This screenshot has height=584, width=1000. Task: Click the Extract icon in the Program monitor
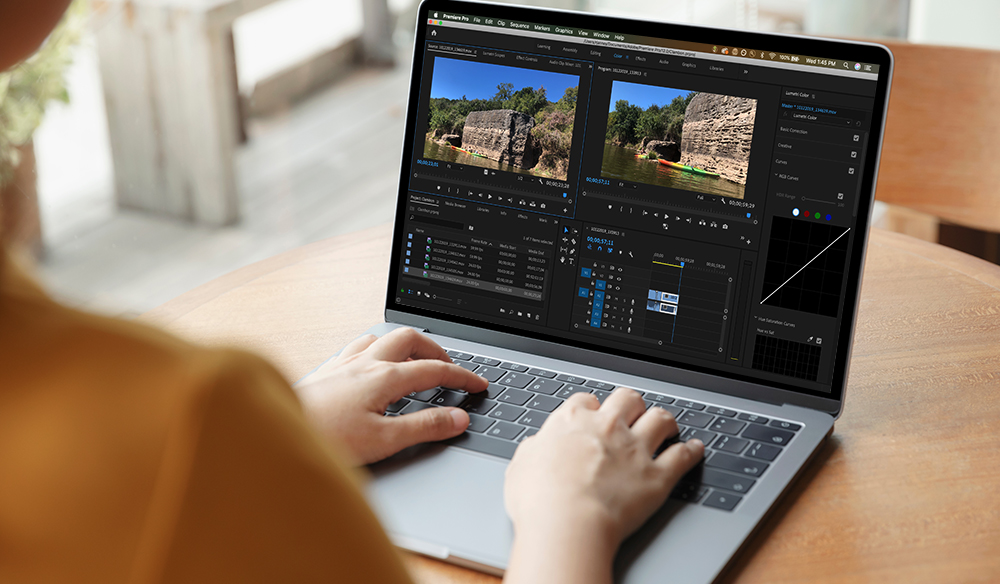[x=714, y=225]
